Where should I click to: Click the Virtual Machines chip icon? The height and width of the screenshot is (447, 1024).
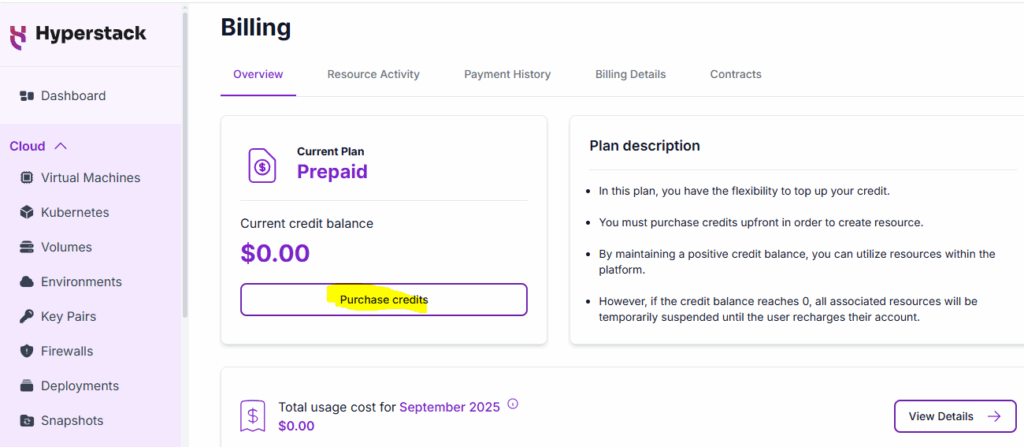coord(27,178)
